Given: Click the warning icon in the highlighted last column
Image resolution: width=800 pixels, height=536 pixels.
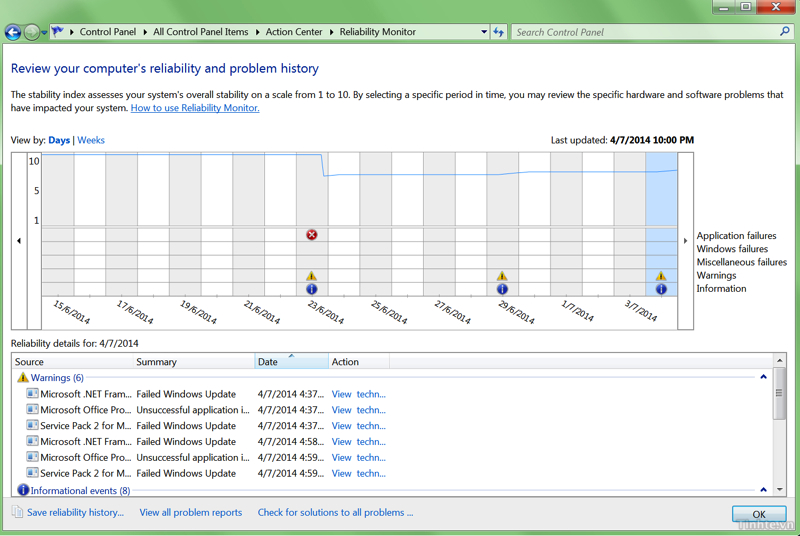Looking at the screenshot, I should click(661, 276).
